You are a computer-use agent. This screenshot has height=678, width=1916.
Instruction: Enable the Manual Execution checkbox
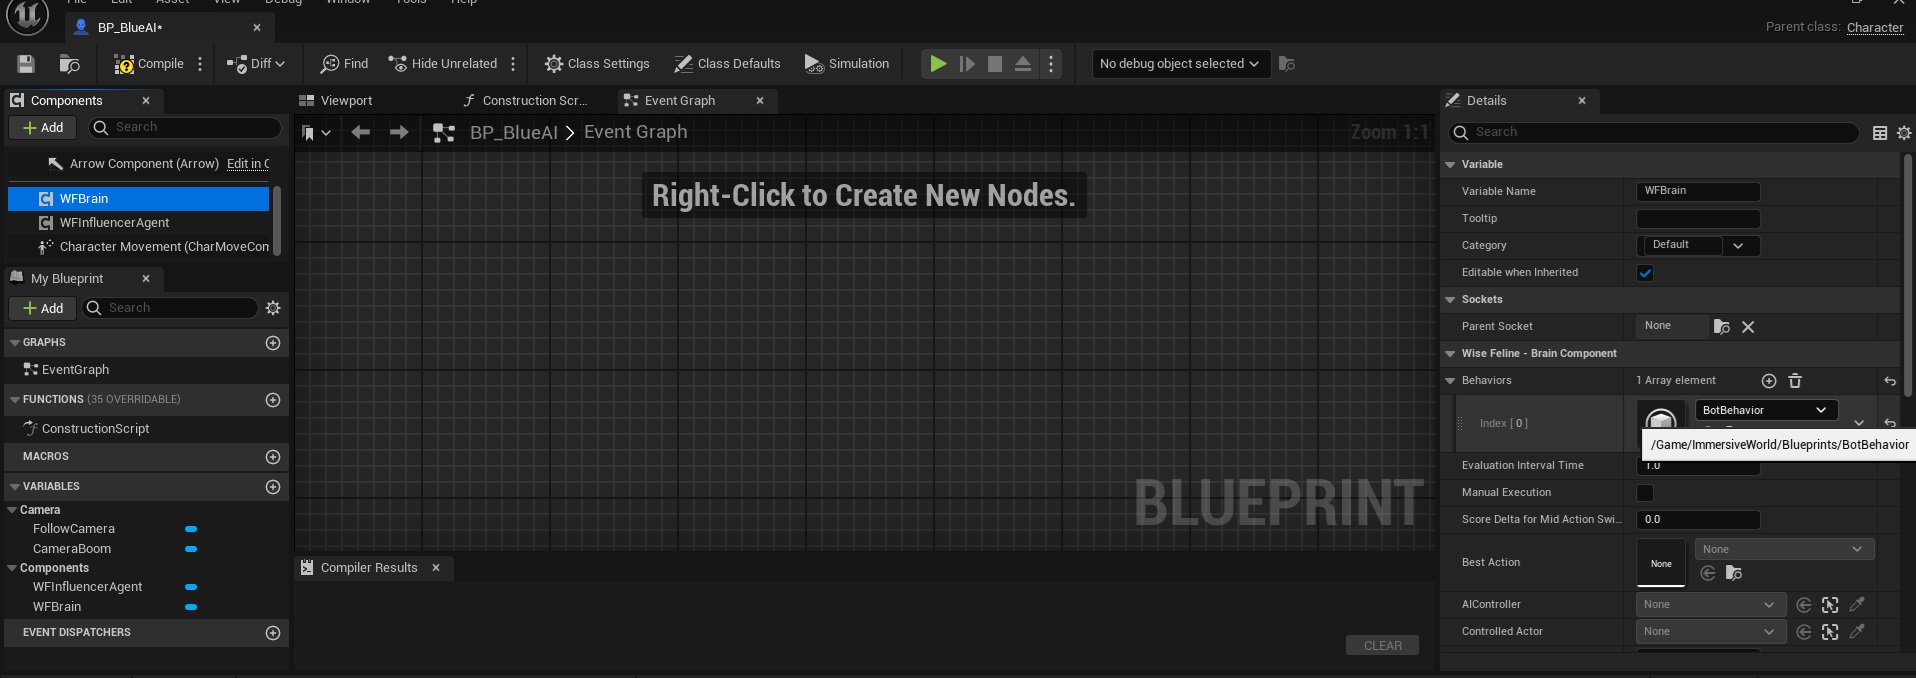pos(1645,493)
